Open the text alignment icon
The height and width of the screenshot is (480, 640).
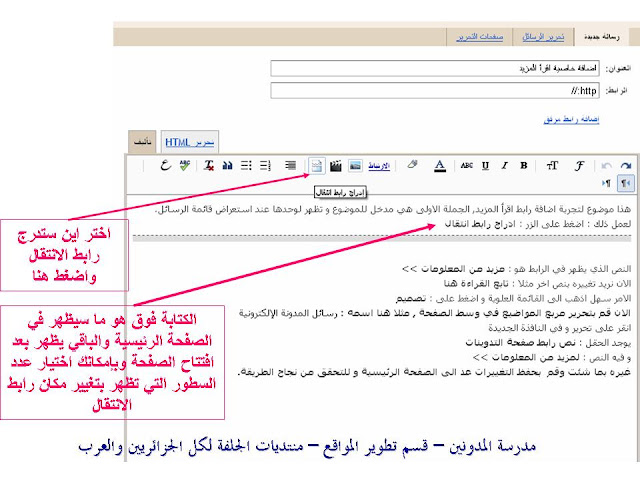(291, 166)
